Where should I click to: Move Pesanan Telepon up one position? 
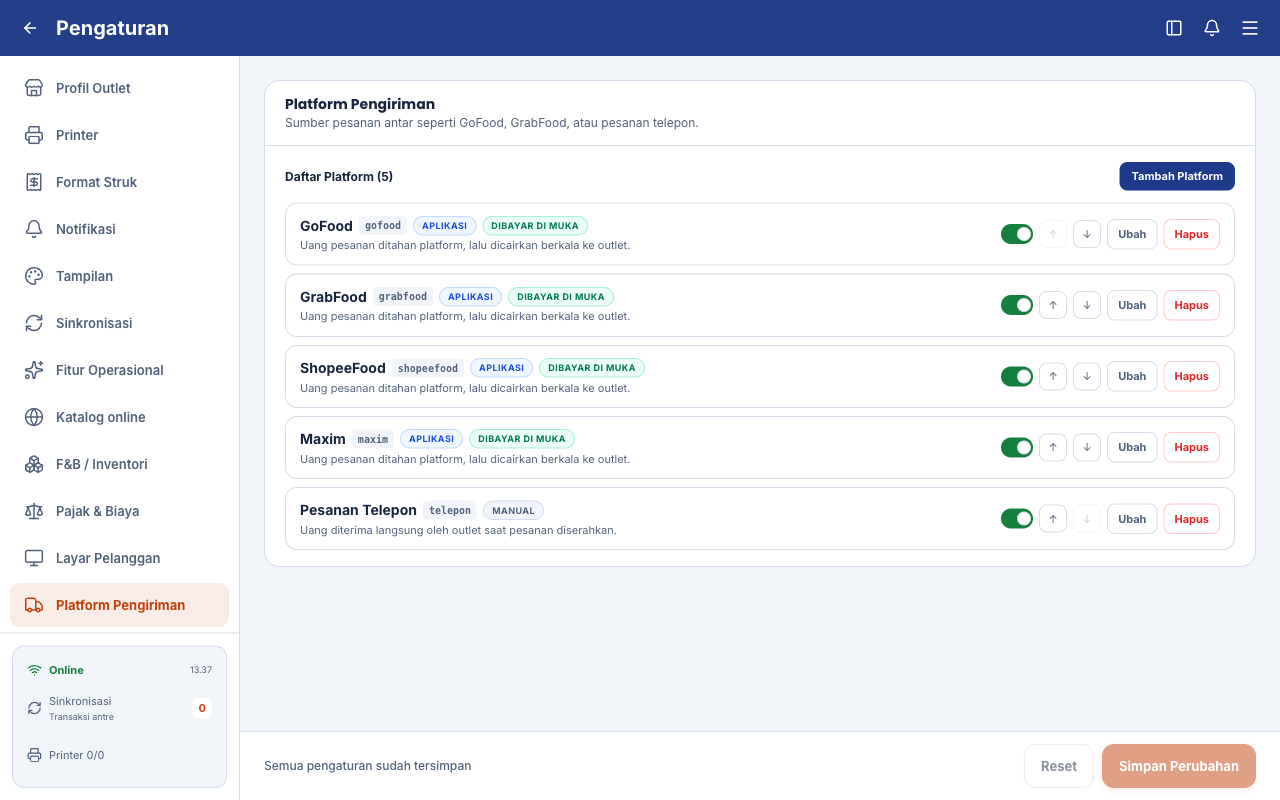(1053, 519)
